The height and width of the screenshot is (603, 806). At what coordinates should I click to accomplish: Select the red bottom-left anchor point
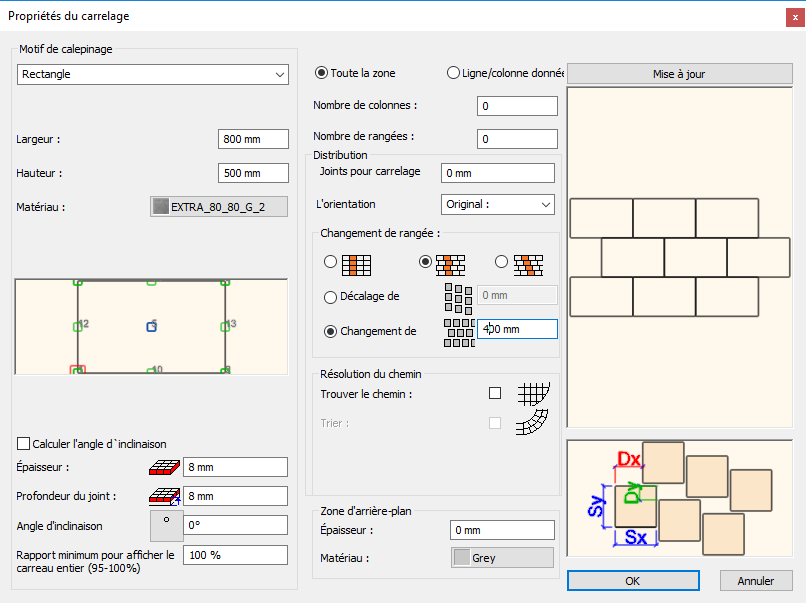pyautogui.click(x=78, y=370)
